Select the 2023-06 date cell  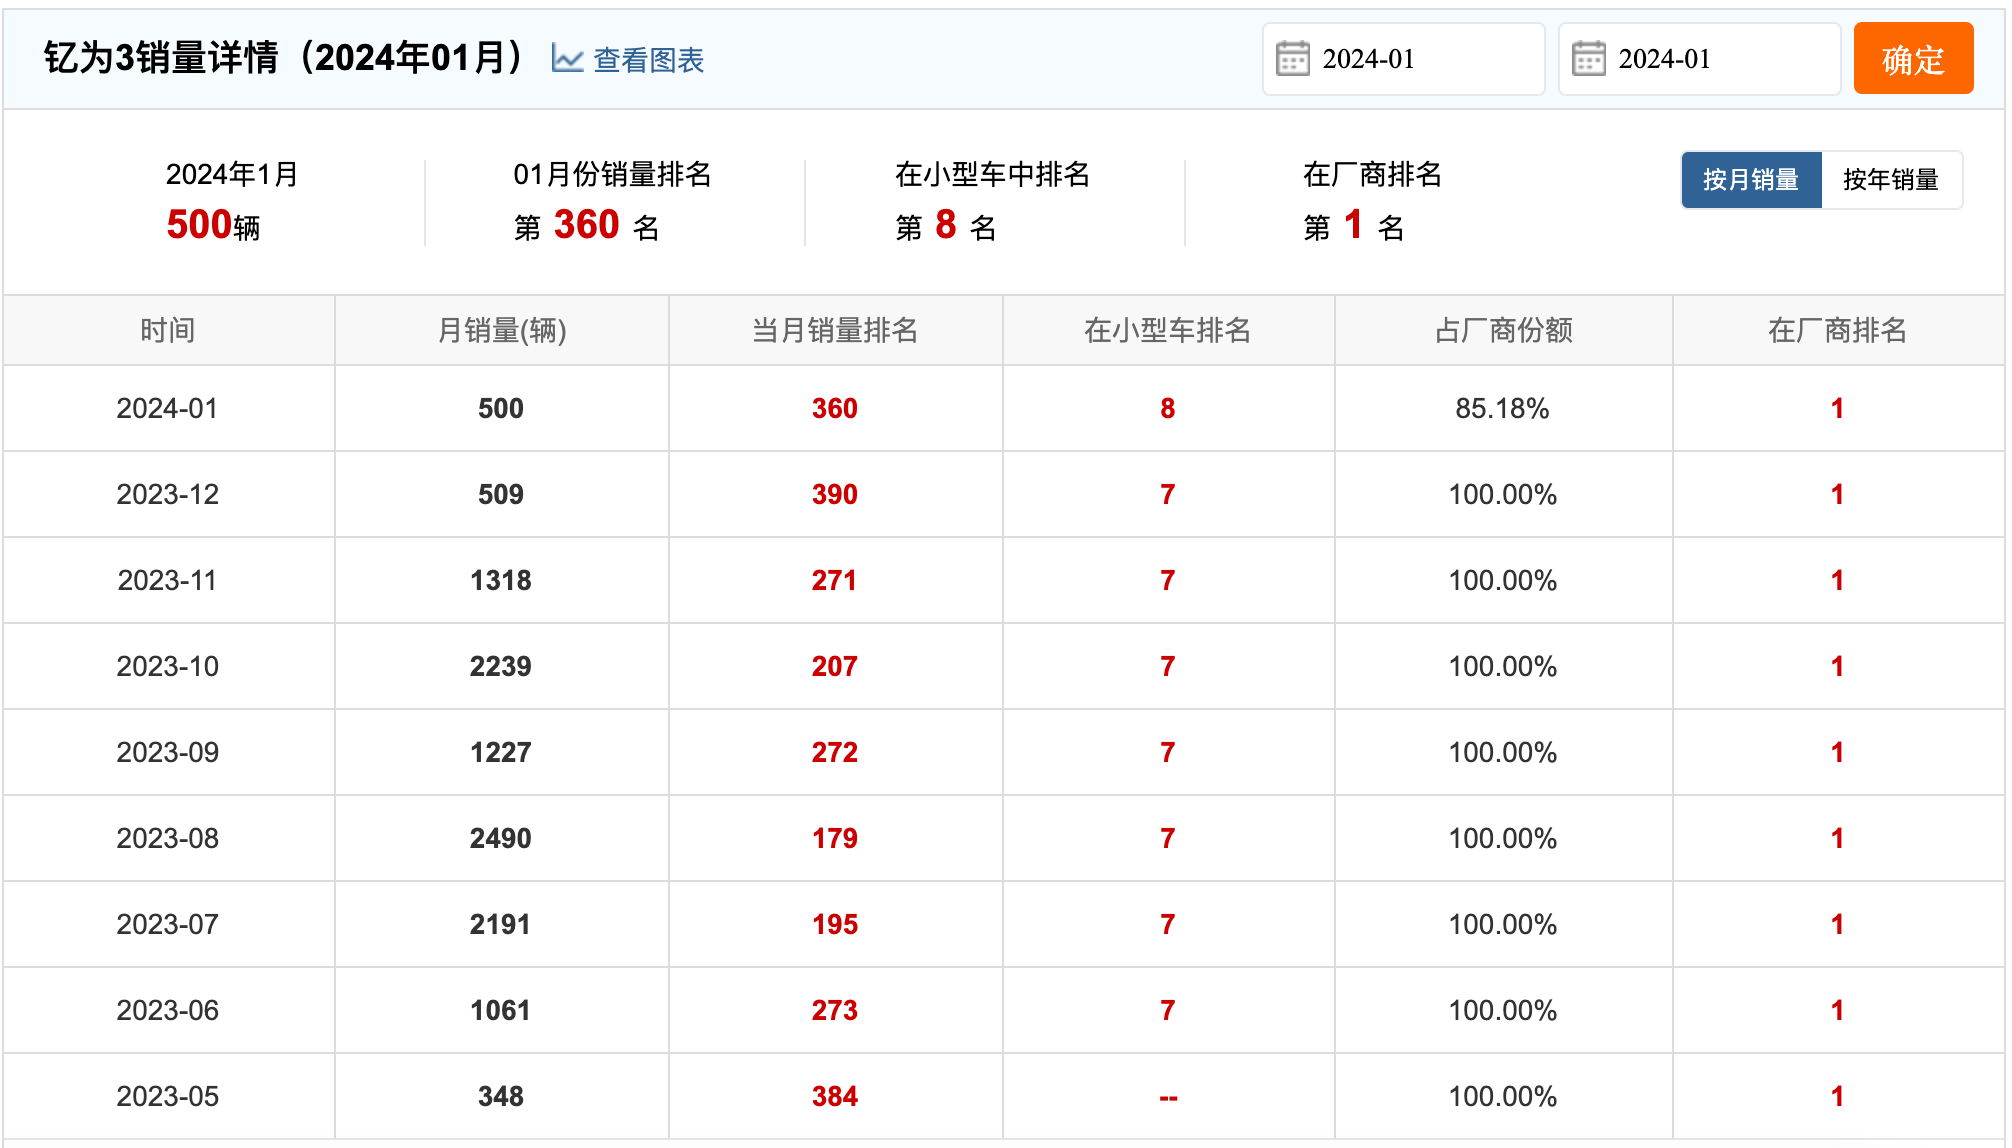167,1010
